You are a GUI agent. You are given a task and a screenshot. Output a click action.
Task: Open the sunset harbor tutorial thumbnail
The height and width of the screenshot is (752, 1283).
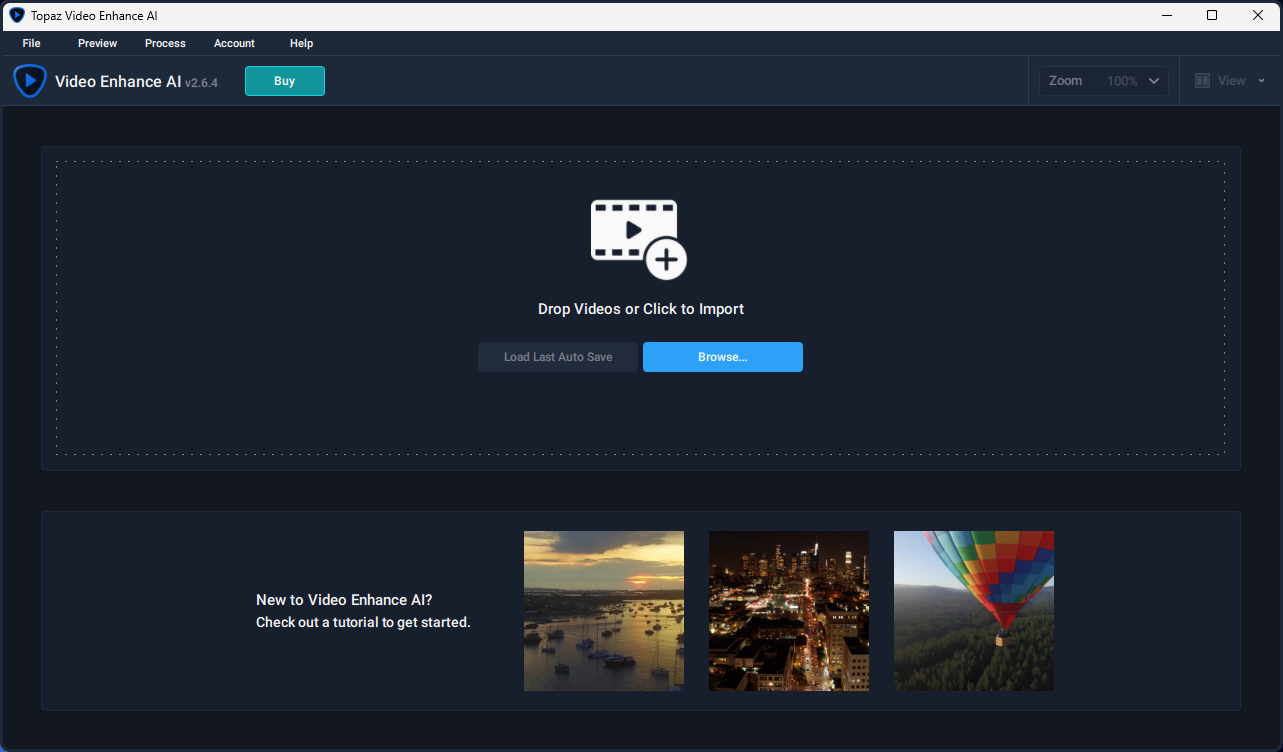pos(604,611)
